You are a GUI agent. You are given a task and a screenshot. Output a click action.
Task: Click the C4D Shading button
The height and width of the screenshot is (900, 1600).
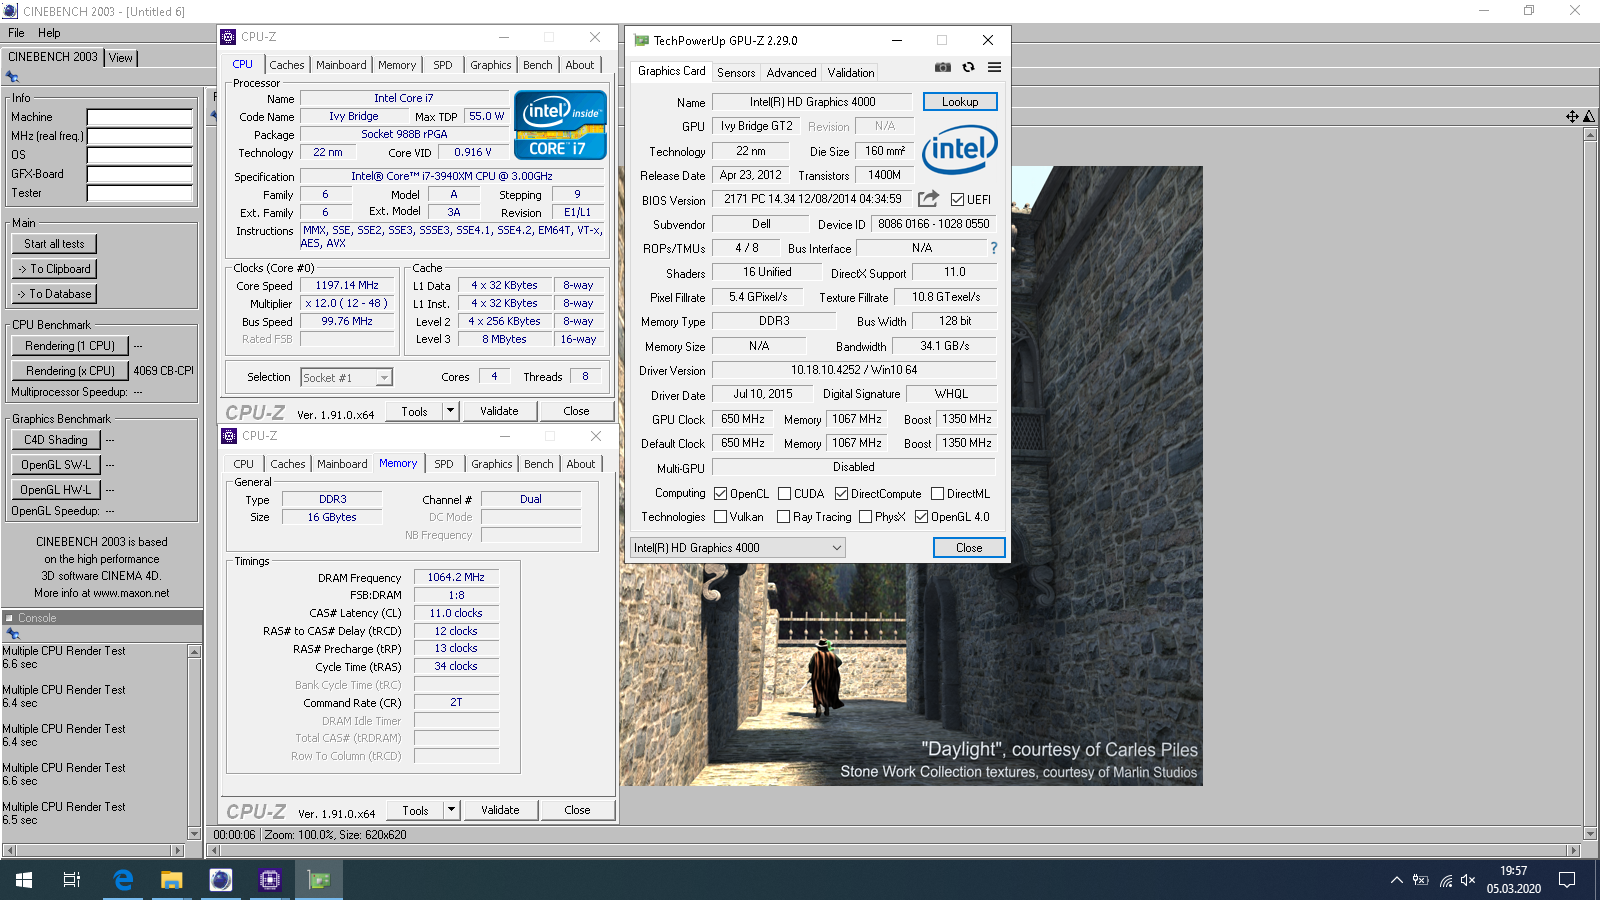point(55,440)
